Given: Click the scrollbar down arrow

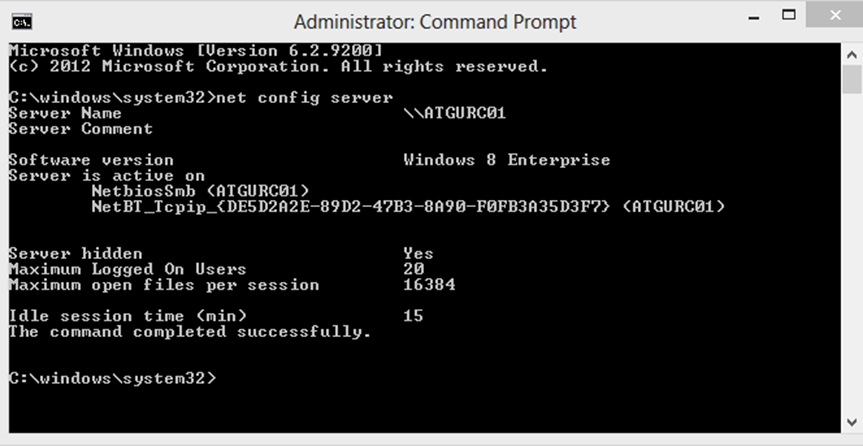Looking at the screenshot, I should point(852,422).
